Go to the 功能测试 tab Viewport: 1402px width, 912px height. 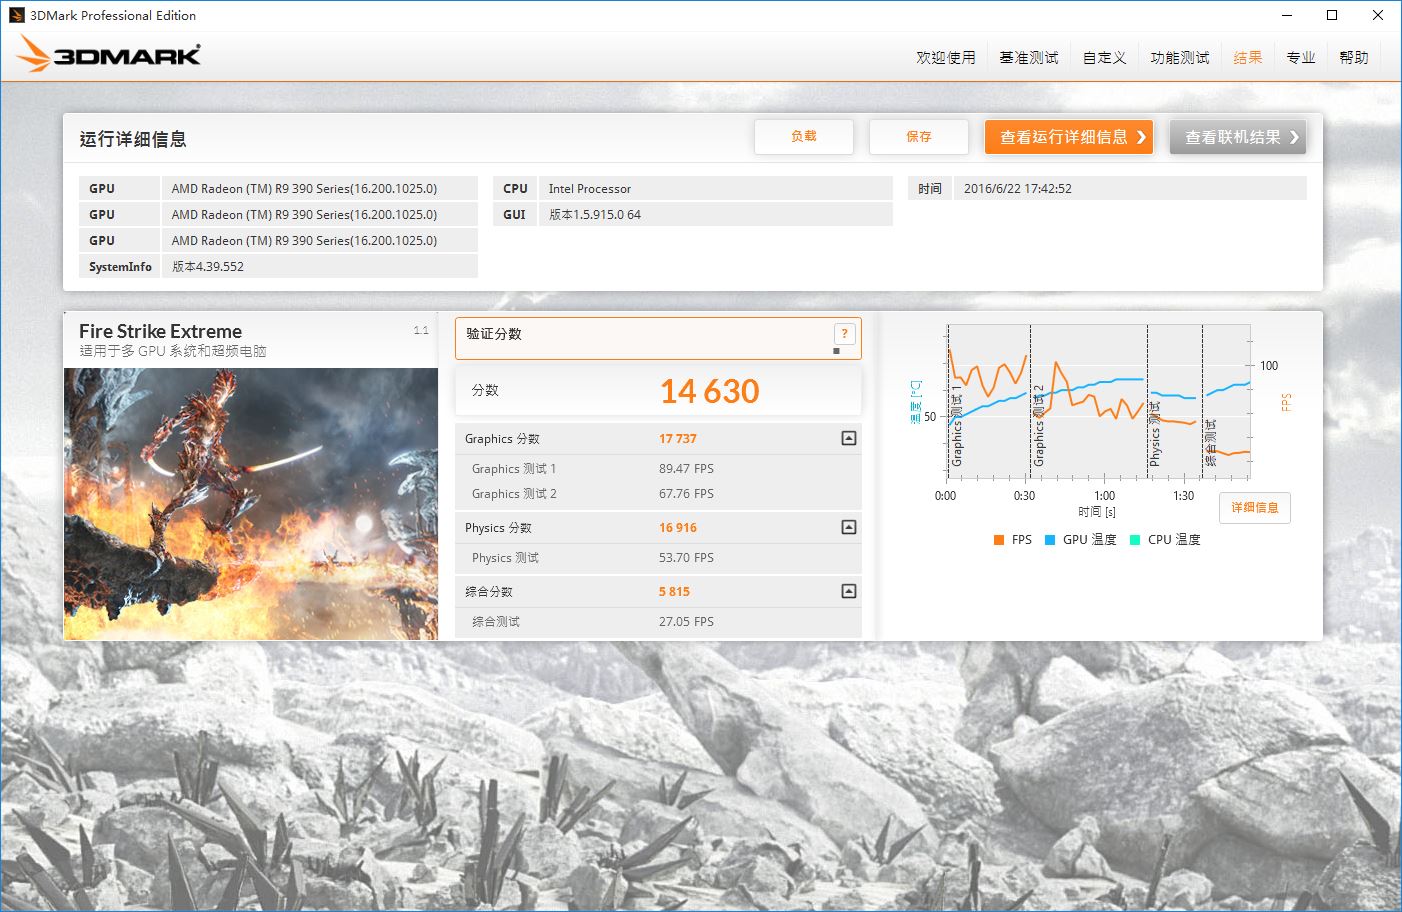1180,58
